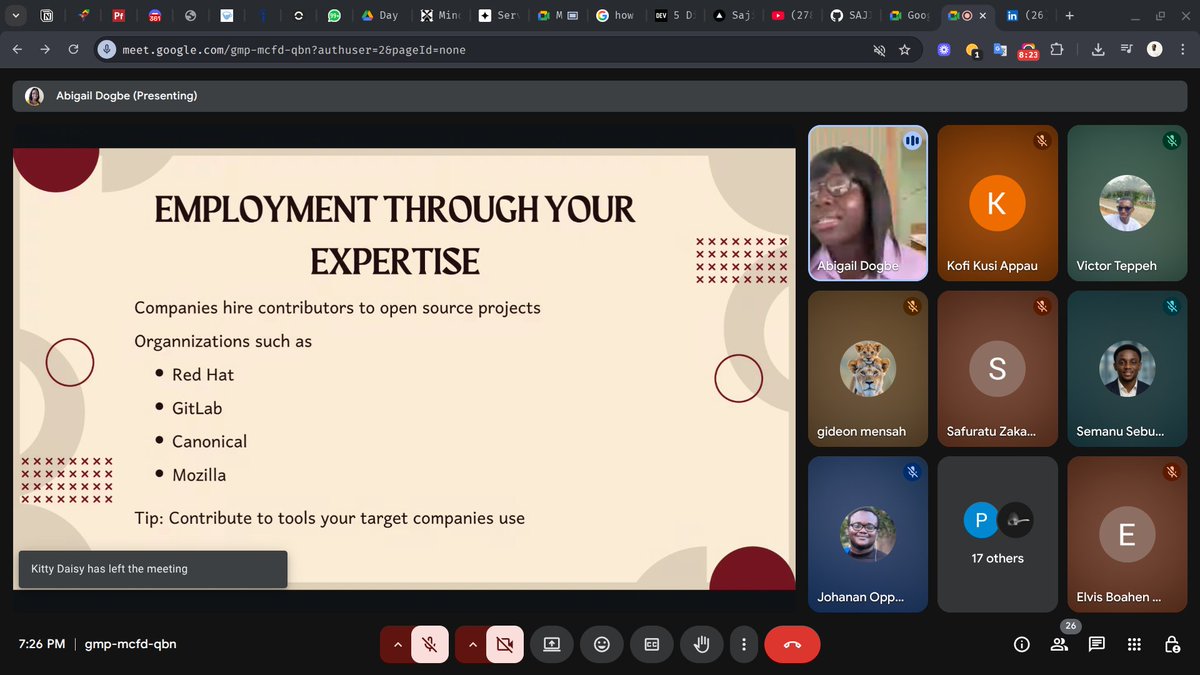Select Kofi Kusi Appau participant tile
Viewport: 1200px width, 675px height.
pos(997,202)
